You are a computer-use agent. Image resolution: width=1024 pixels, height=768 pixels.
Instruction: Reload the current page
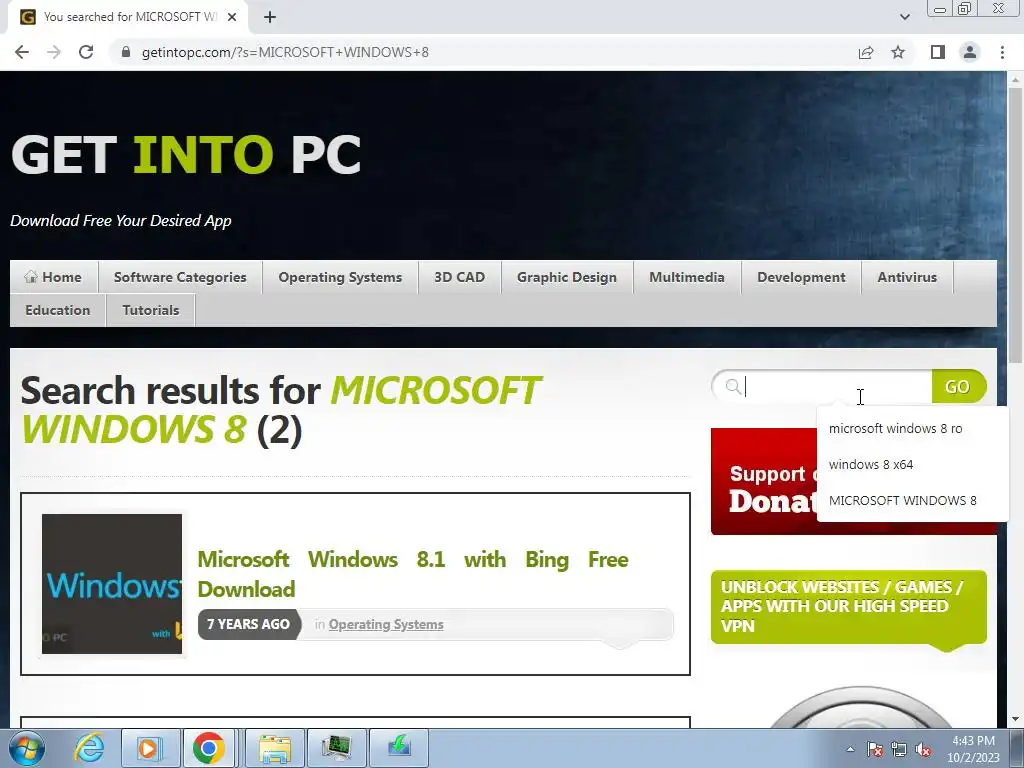click(x=86, y=52)
